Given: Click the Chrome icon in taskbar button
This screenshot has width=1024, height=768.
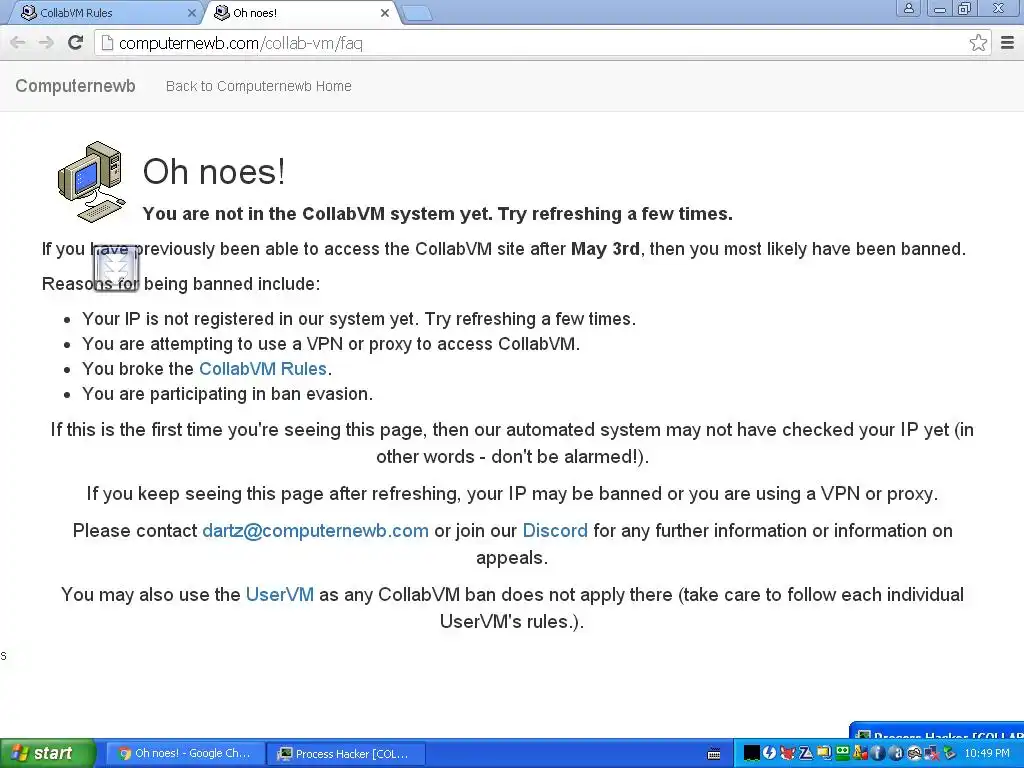Looking at the screenshot, I should pyautogui.click(x=125, y=754).
